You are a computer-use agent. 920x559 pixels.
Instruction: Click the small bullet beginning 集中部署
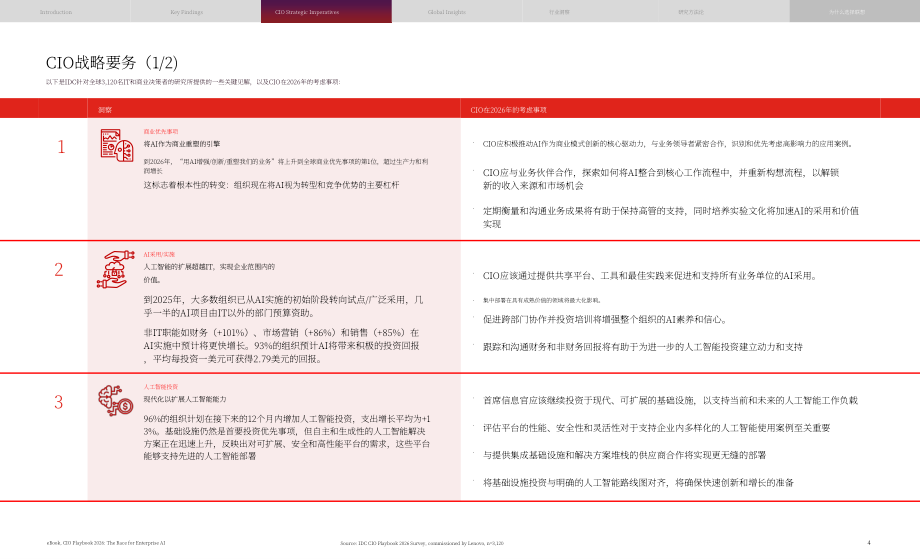(542, 300)
